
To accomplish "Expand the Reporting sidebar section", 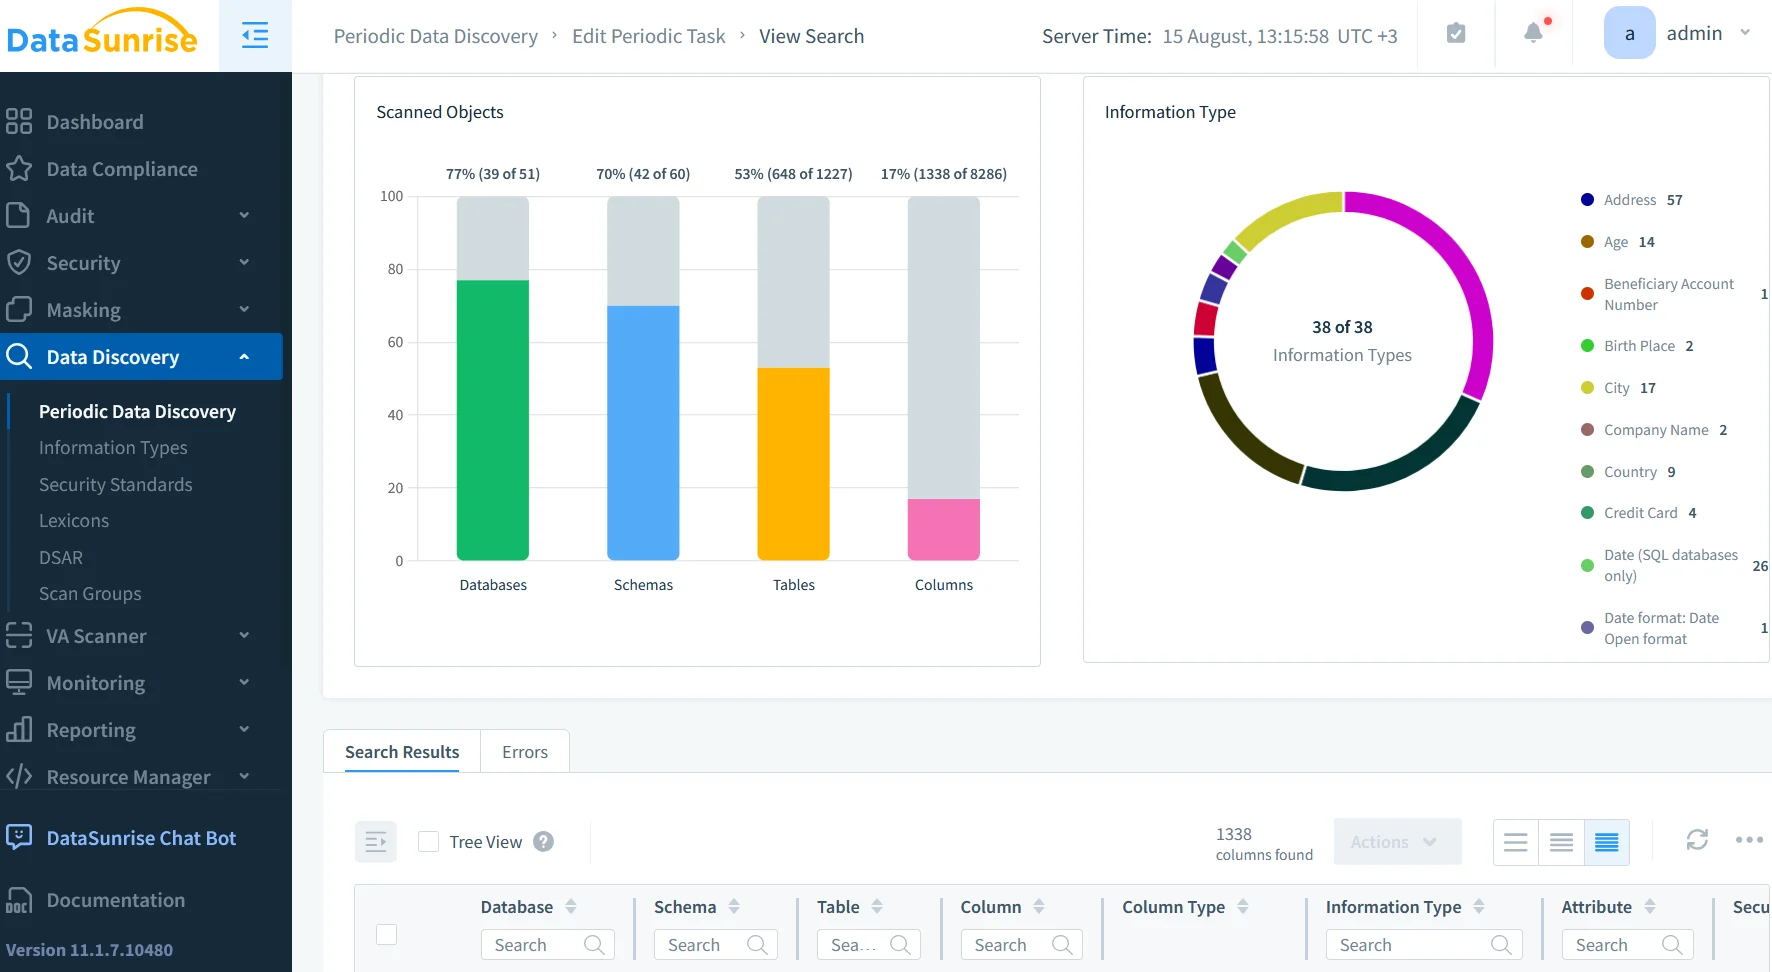I will click(91, 730).
